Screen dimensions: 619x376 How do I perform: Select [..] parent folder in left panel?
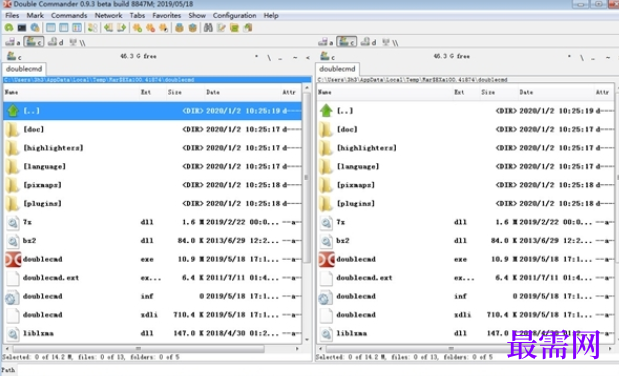point(152,111)
